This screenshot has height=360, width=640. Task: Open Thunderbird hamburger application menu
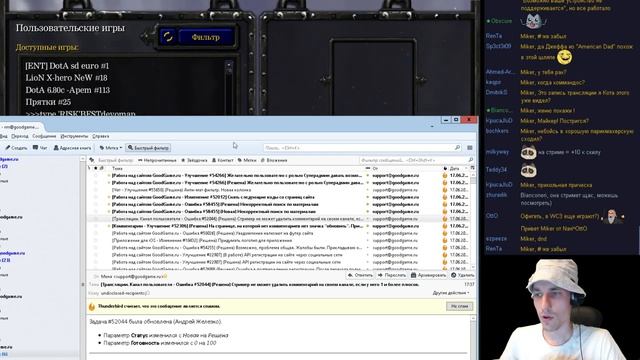[x=470, y=148]
